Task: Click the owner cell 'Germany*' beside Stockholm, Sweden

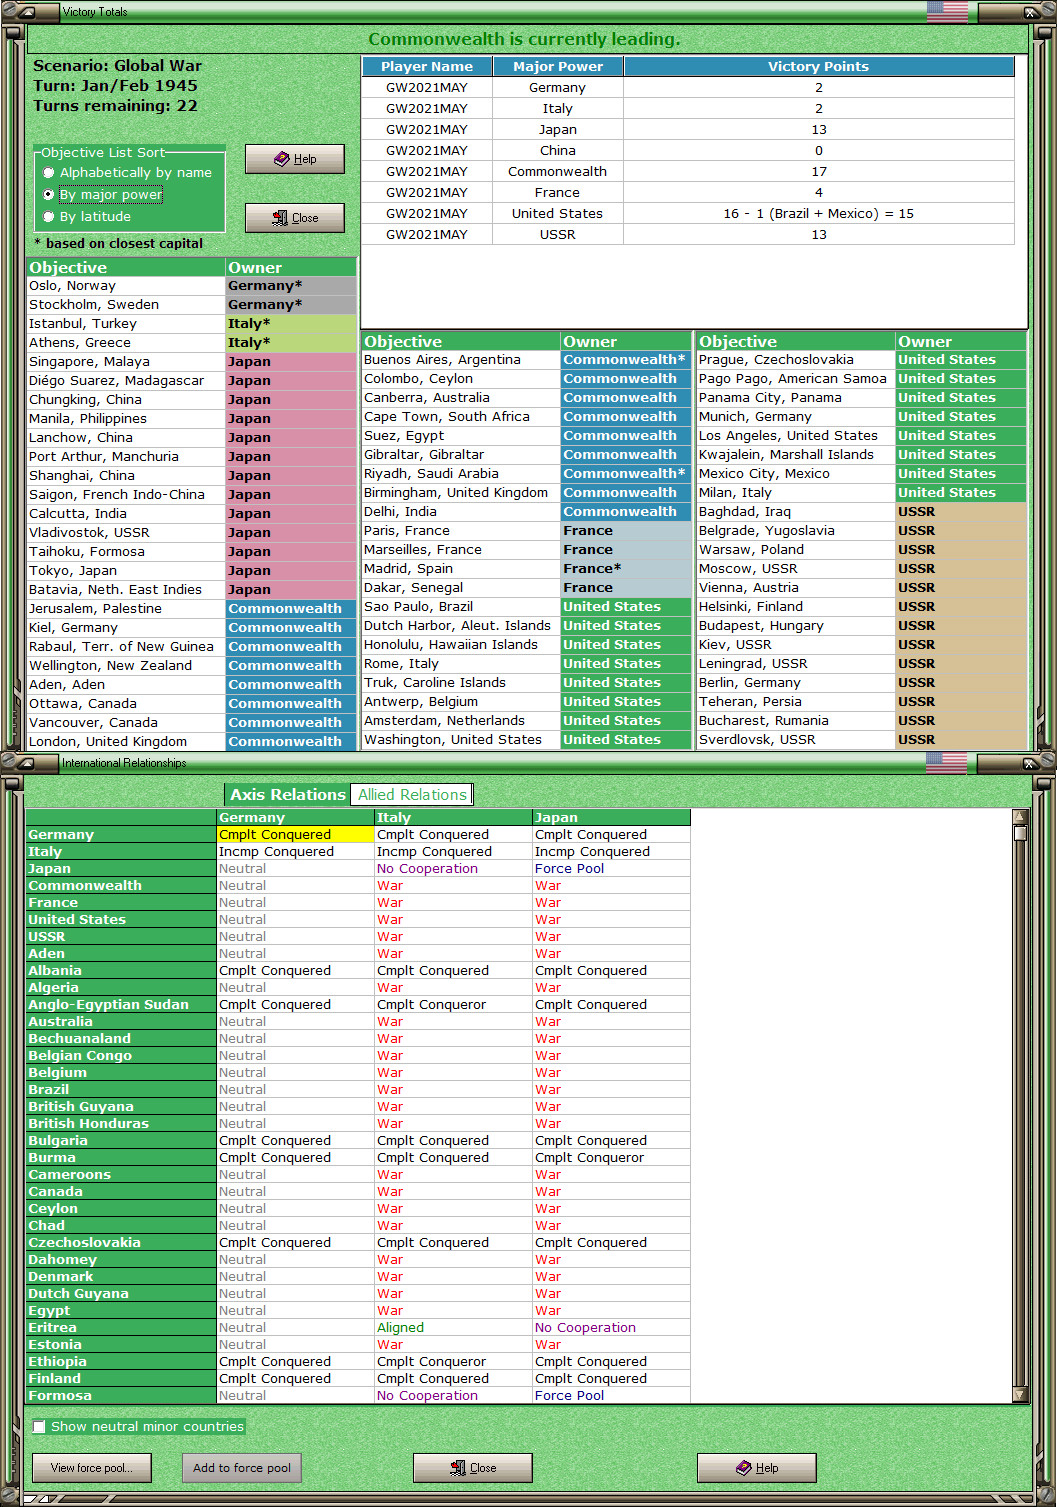Action: (x=291, y=305)
